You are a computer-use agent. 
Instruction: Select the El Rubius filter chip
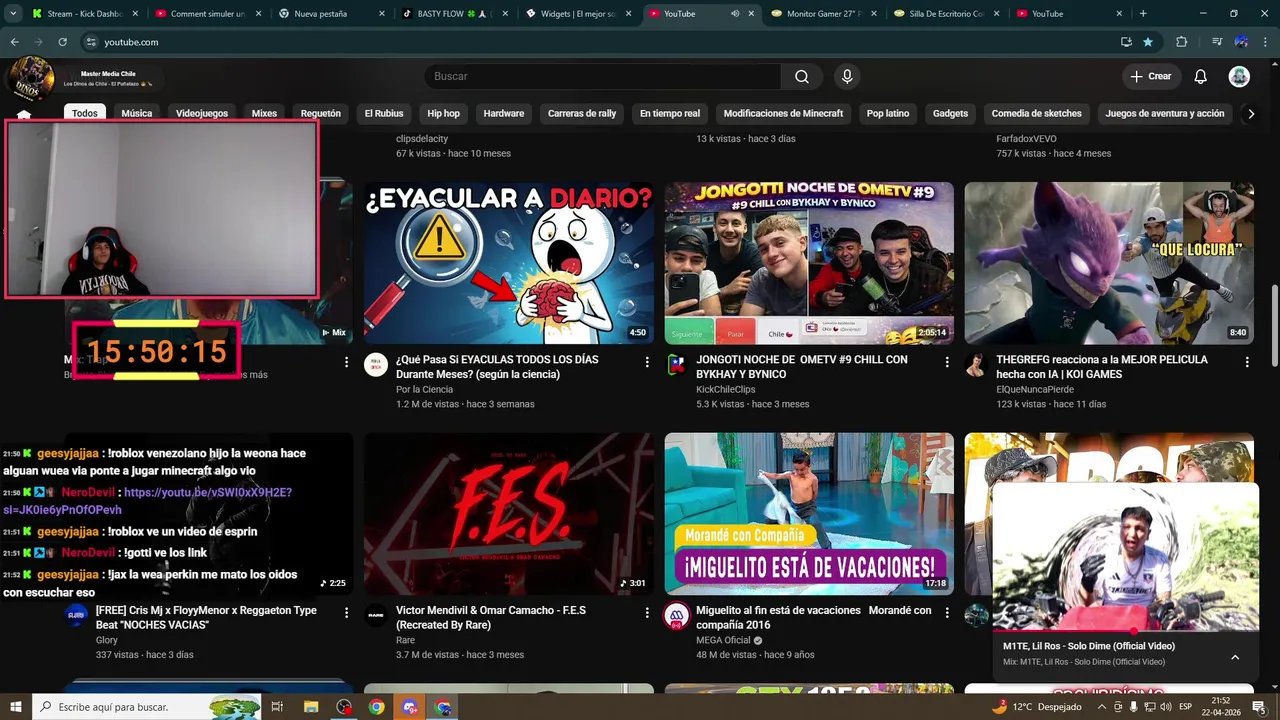384,113
